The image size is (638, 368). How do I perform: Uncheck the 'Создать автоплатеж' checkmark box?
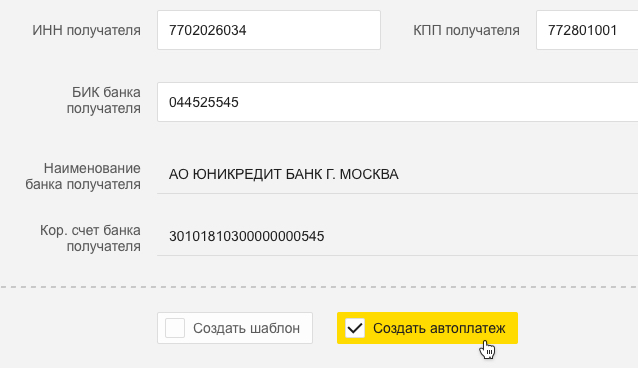(x=355, y=328)
